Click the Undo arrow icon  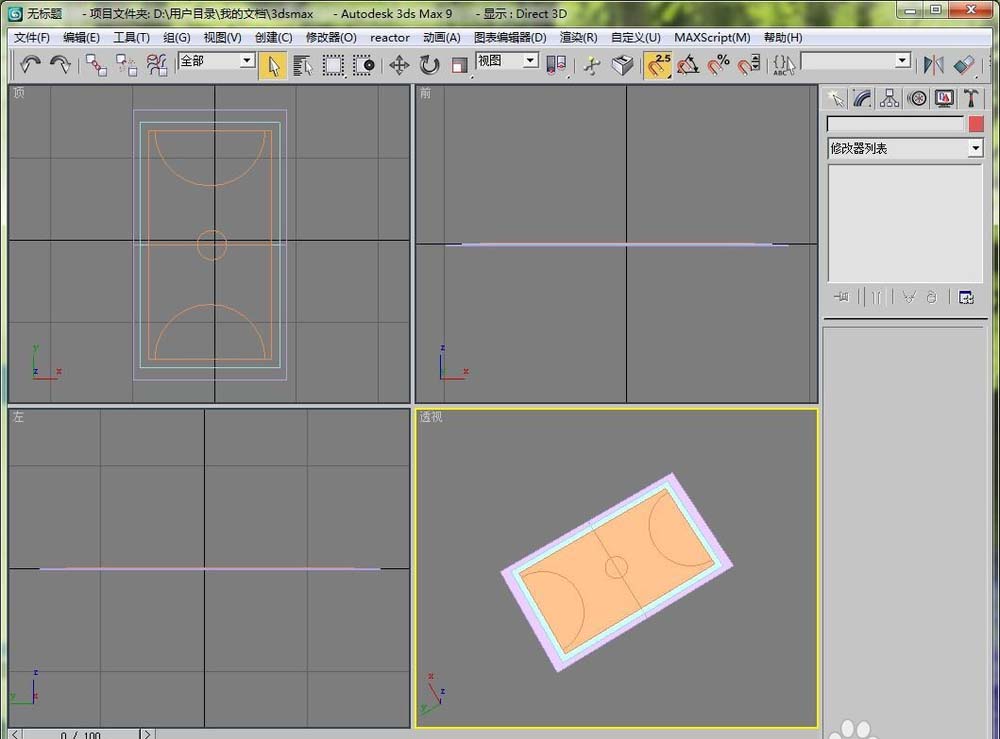[31, 64]
